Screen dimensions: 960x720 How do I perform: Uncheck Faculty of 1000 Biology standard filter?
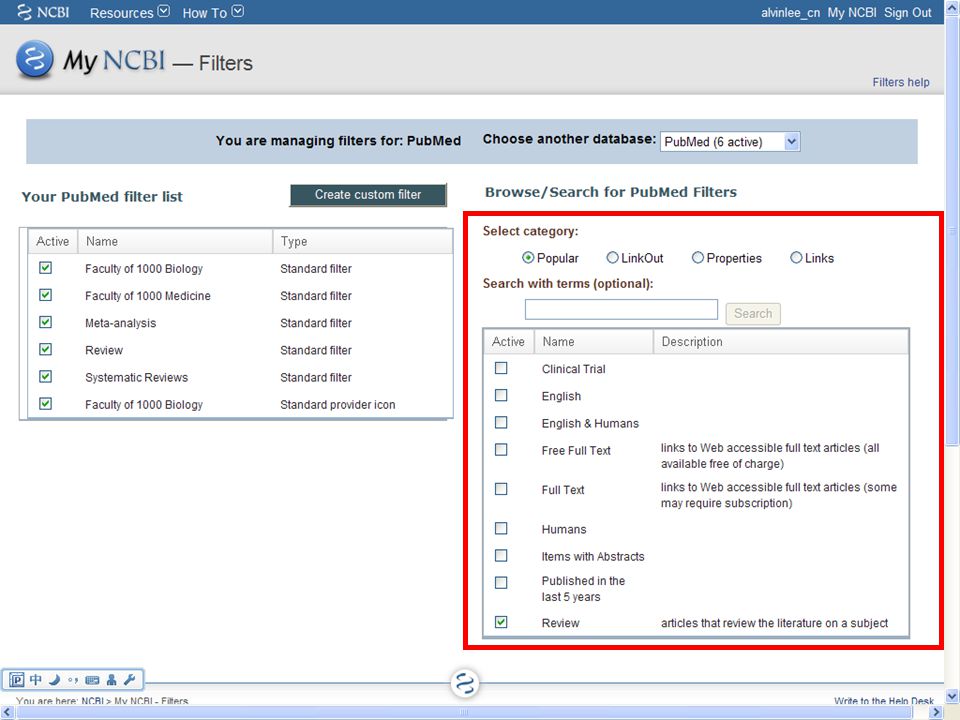point(45,268)
